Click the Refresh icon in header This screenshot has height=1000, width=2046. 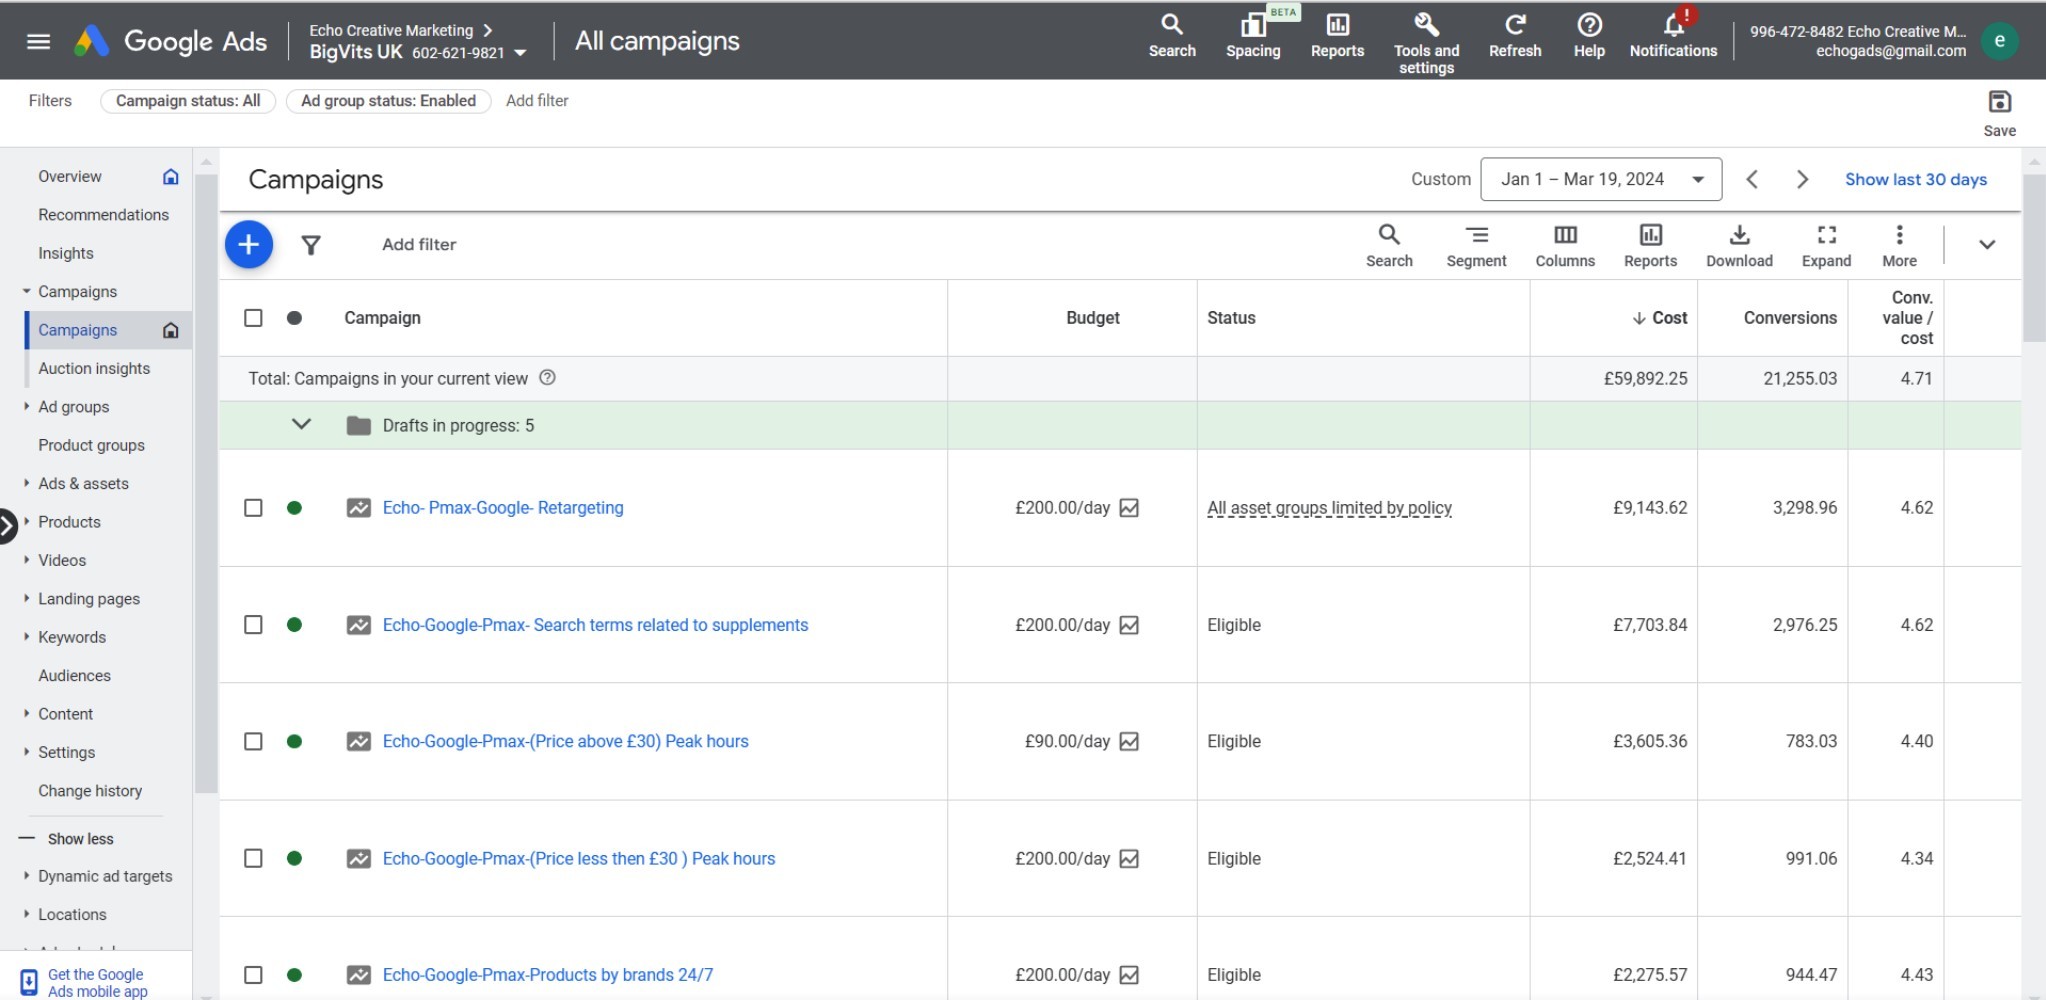coord(1514,26)
